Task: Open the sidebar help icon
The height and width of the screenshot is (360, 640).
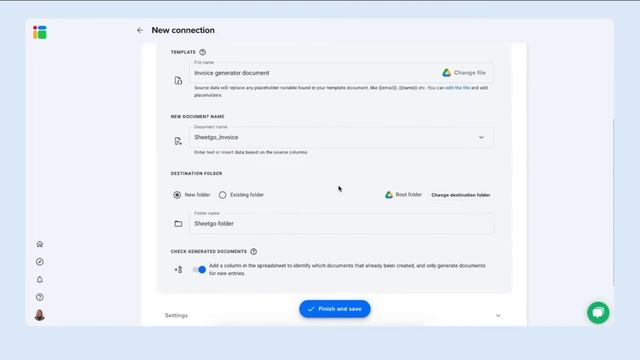Action: pyautogui.click(x=40, y=297)
